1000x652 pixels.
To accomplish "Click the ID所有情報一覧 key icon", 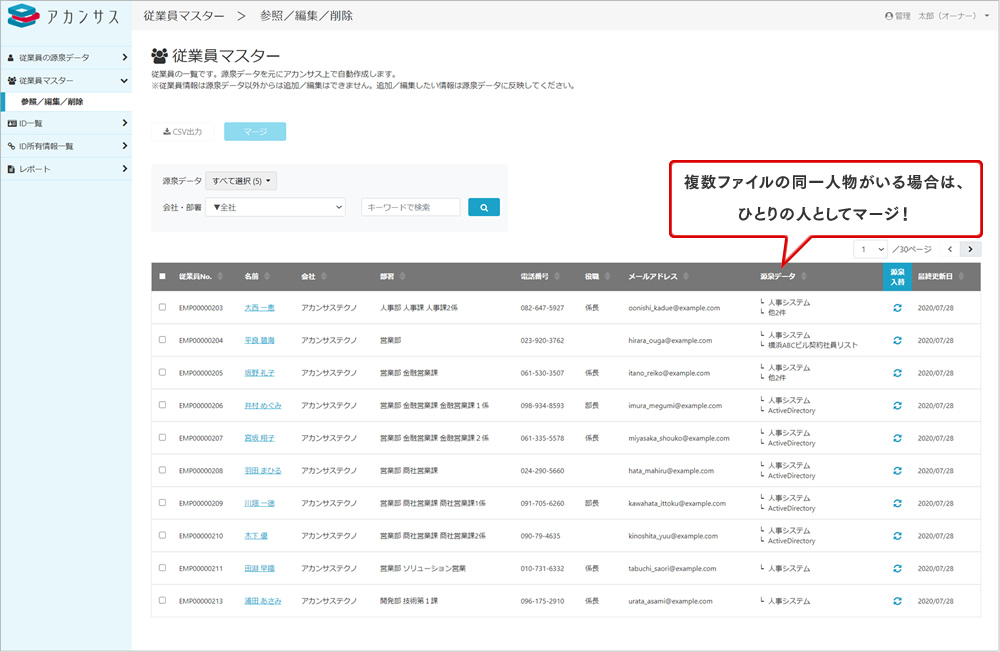I will [11, 146].
